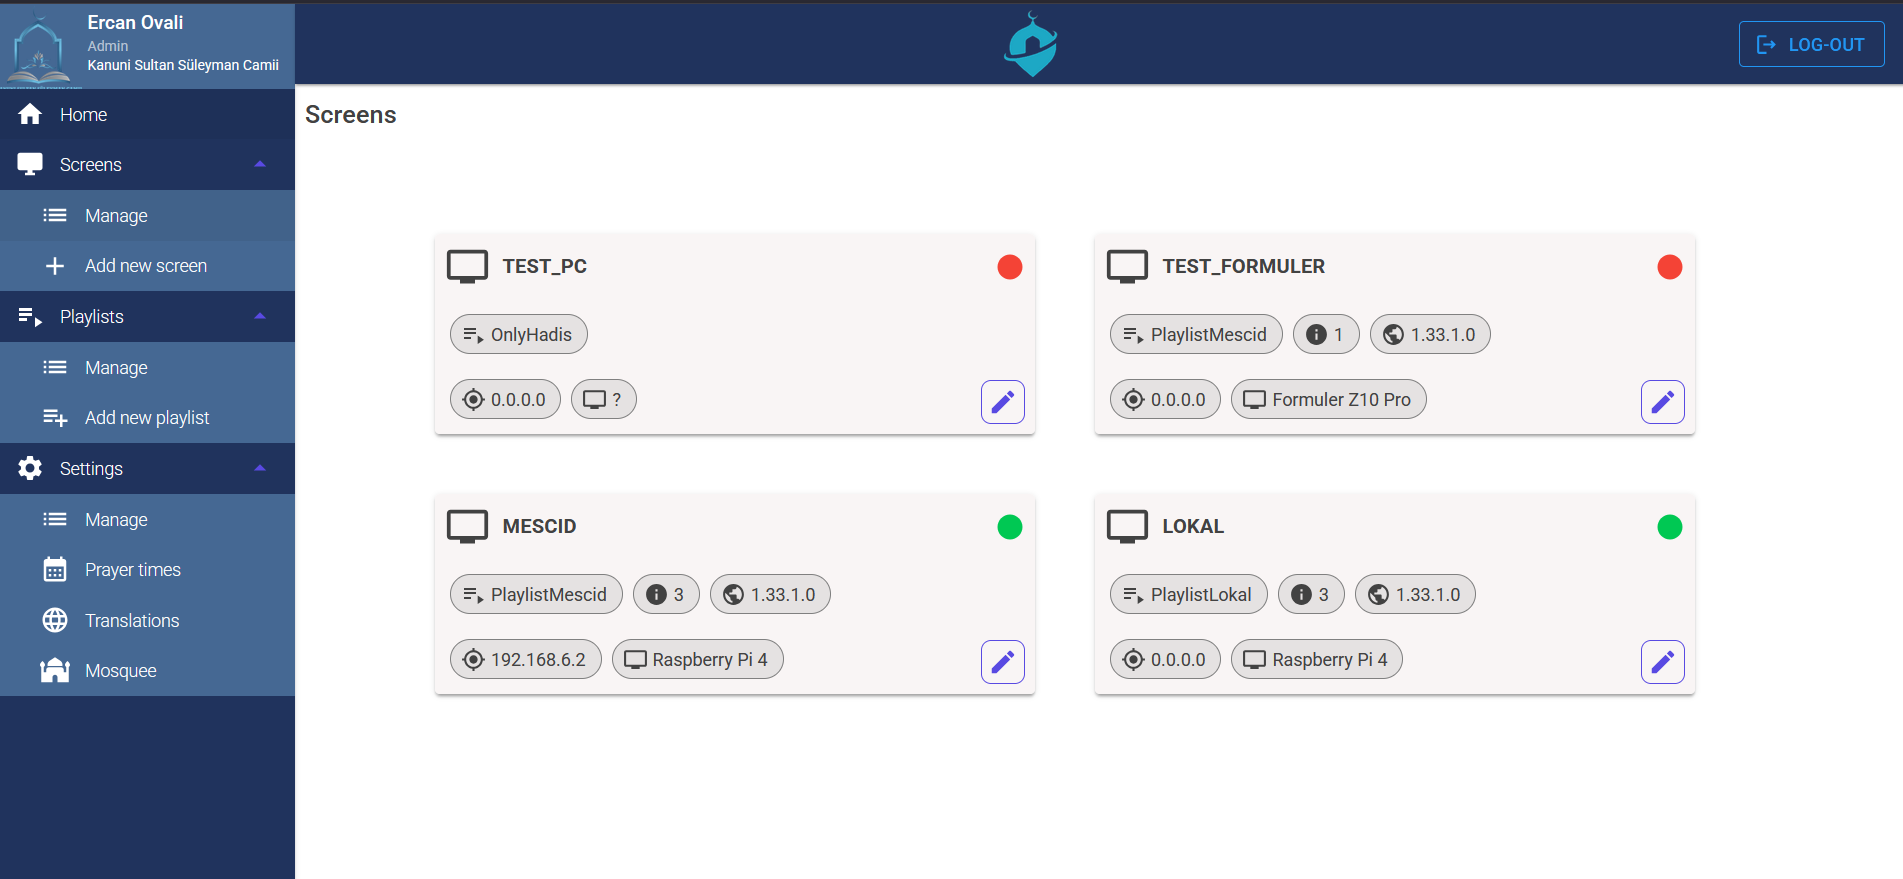Click the mosque logo in top header

[1031, 45]
